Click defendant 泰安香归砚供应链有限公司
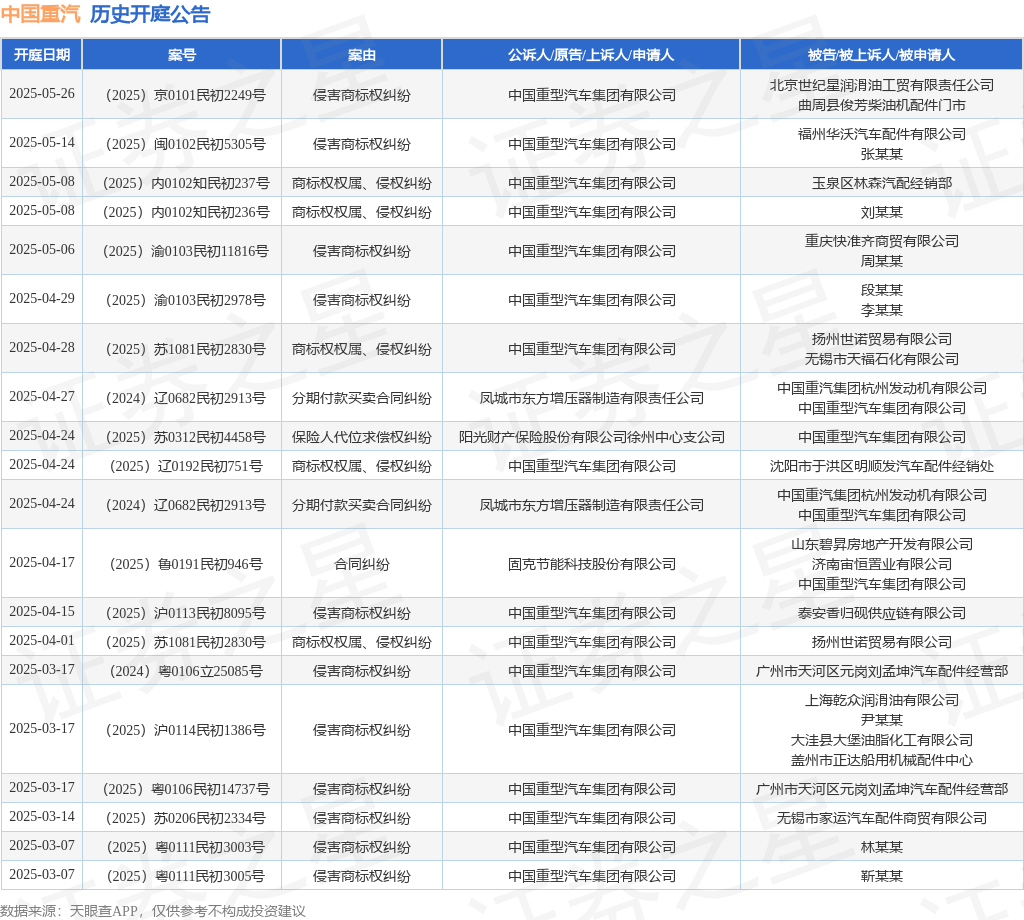Screen dimensions: 1024x920 coord(882,613)
